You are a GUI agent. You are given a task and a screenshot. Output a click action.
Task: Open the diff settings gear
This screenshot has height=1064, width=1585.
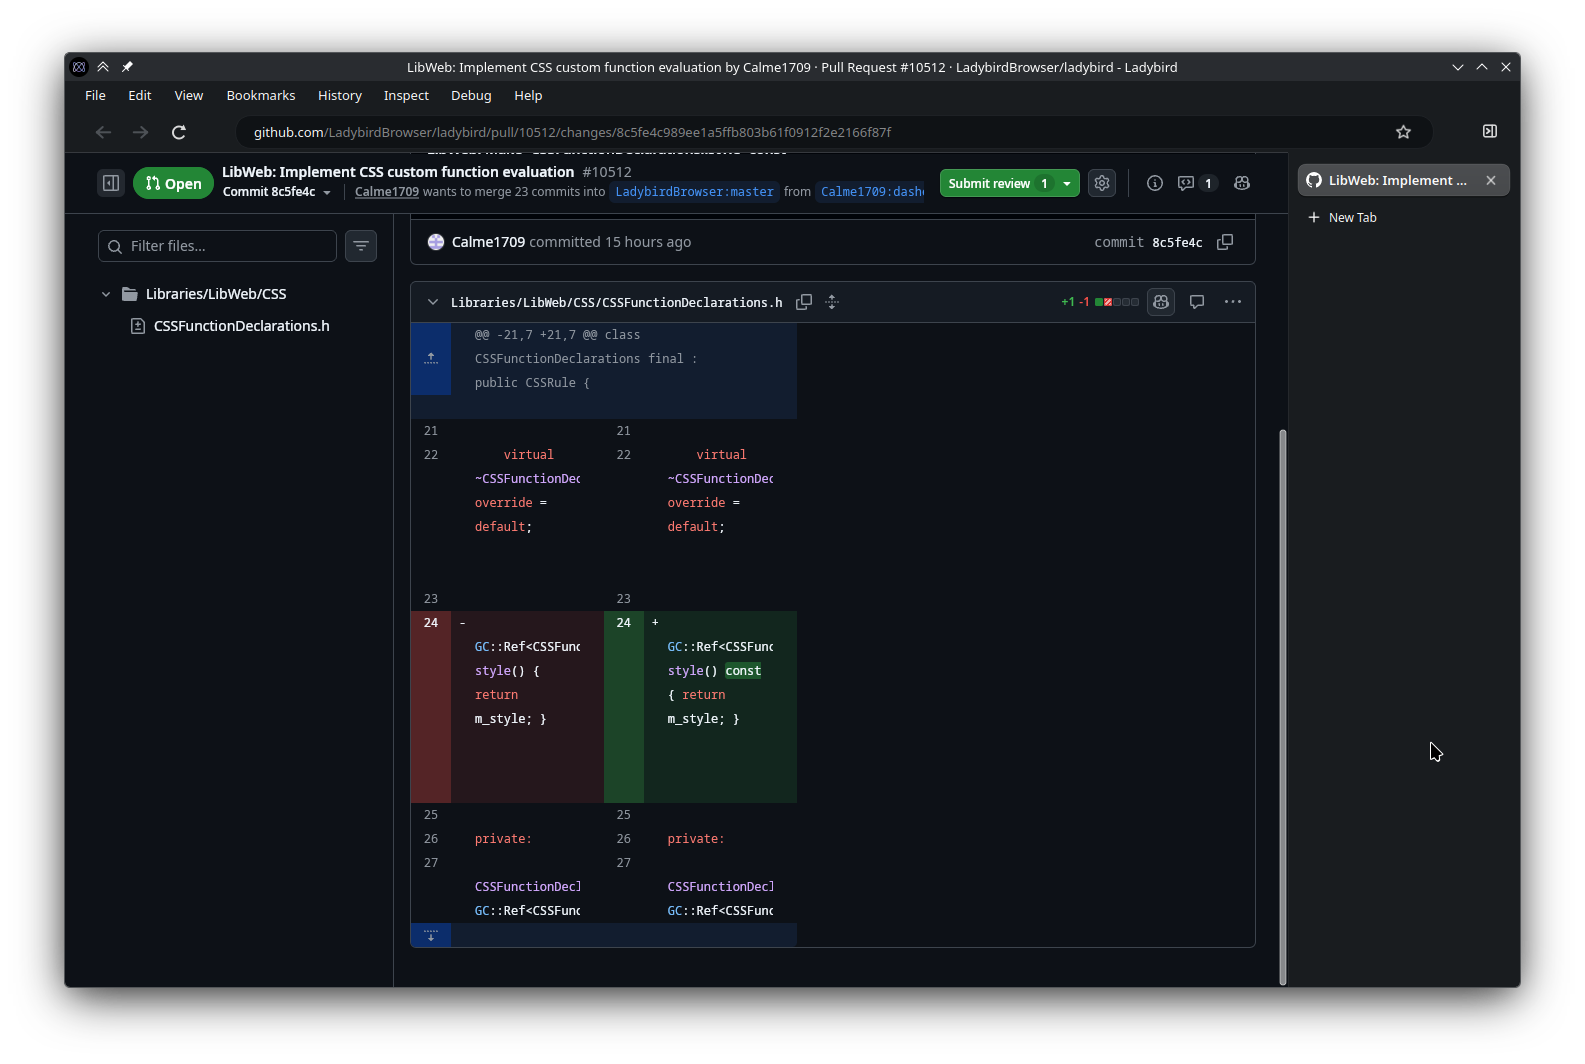pyautogui.click(x=1102, y=183)
